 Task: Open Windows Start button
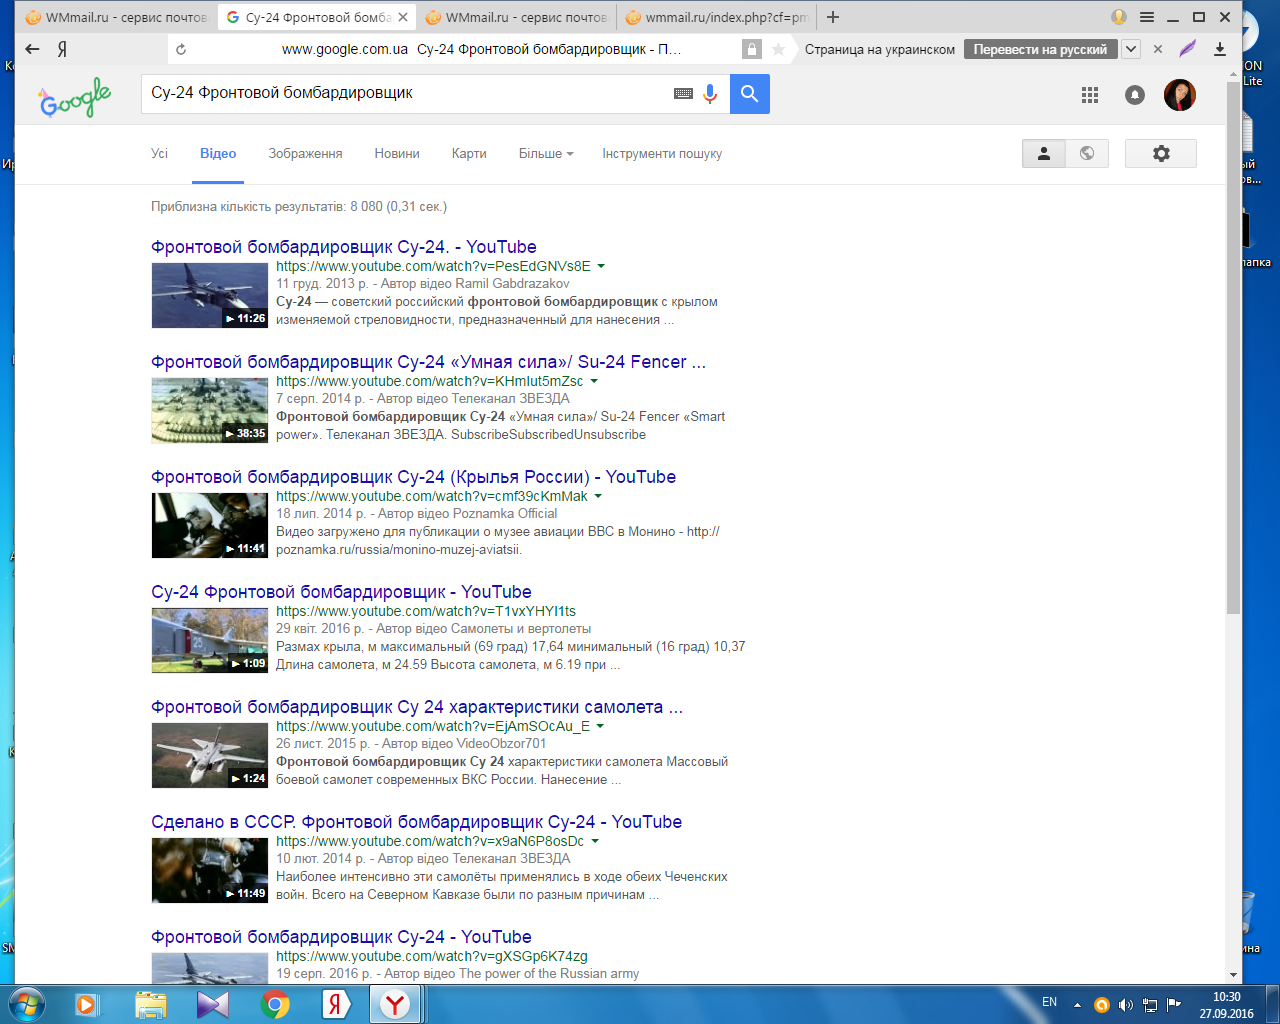pyautogui.click(x=26, y=1003)
